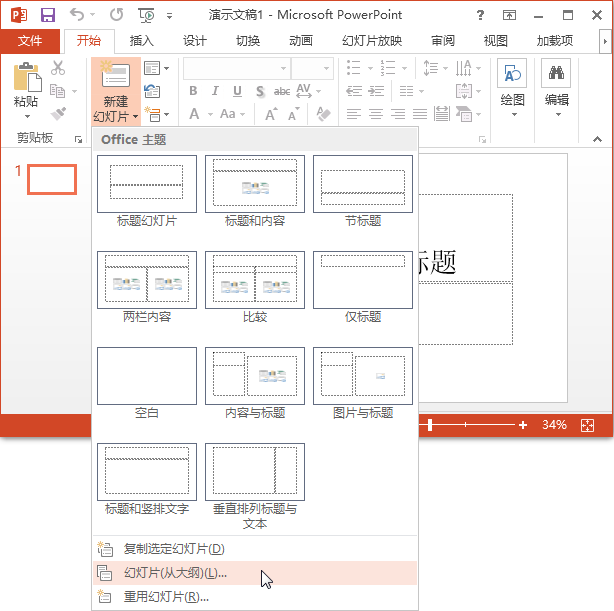
Task: Open the Section dropdown icon
Action: (157, 114)
